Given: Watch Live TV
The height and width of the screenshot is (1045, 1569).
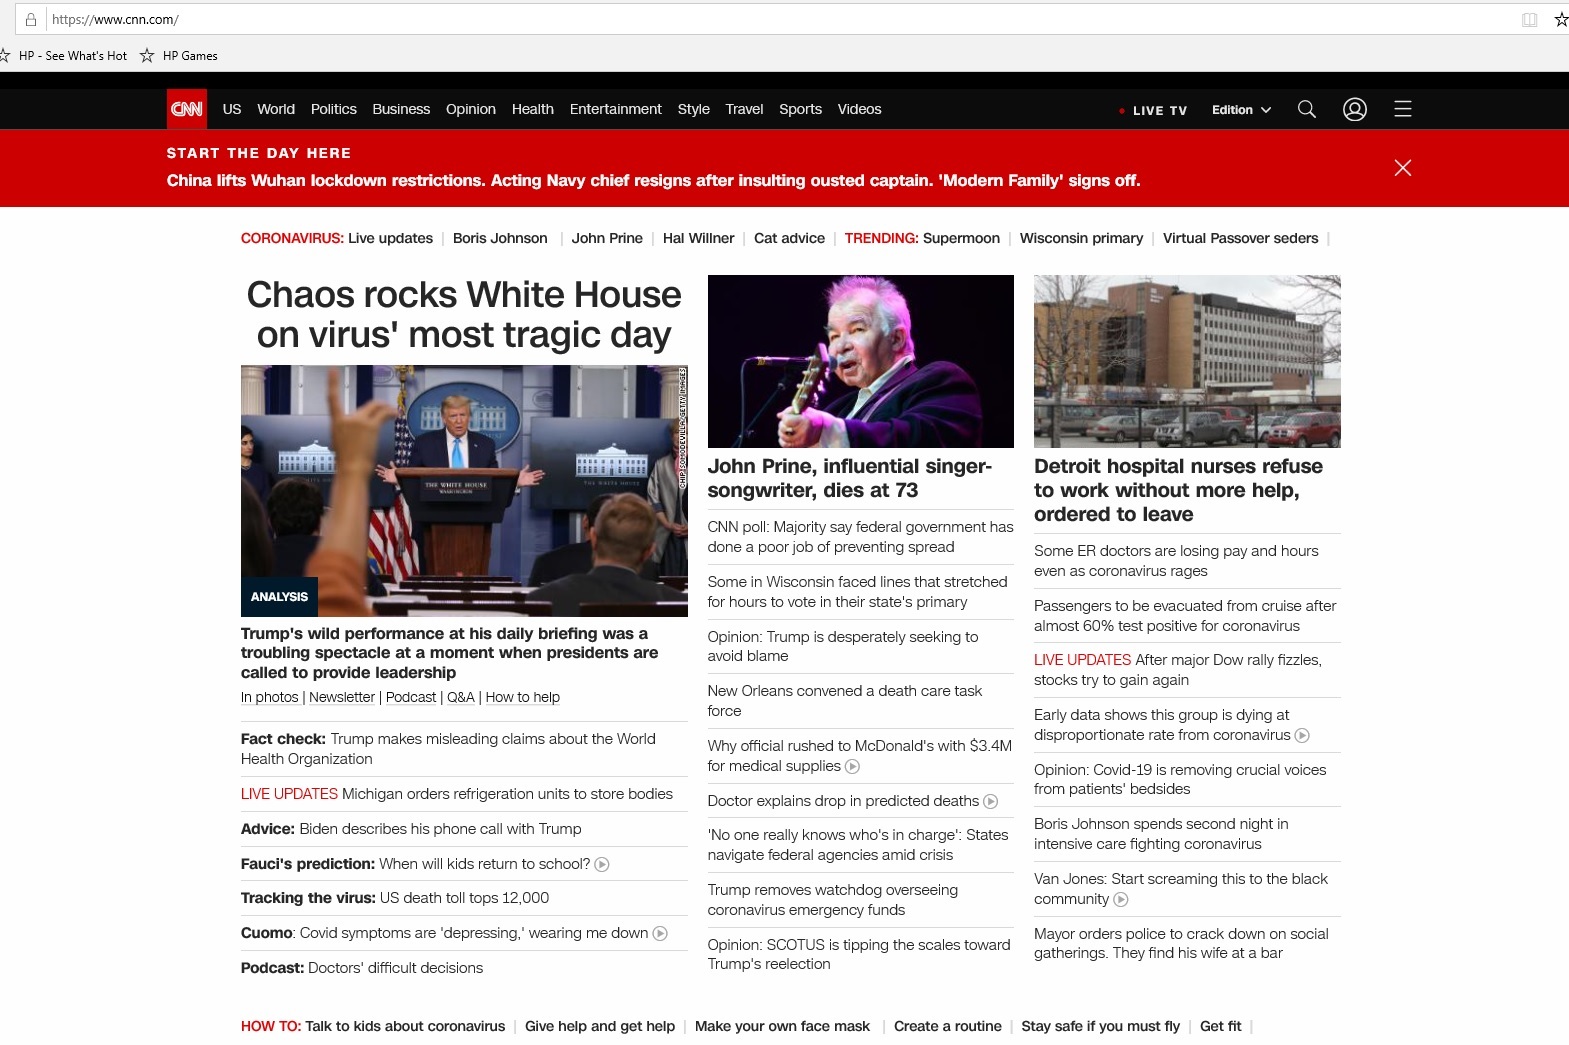Looking at the screenshot, I should pos(1153,110).
